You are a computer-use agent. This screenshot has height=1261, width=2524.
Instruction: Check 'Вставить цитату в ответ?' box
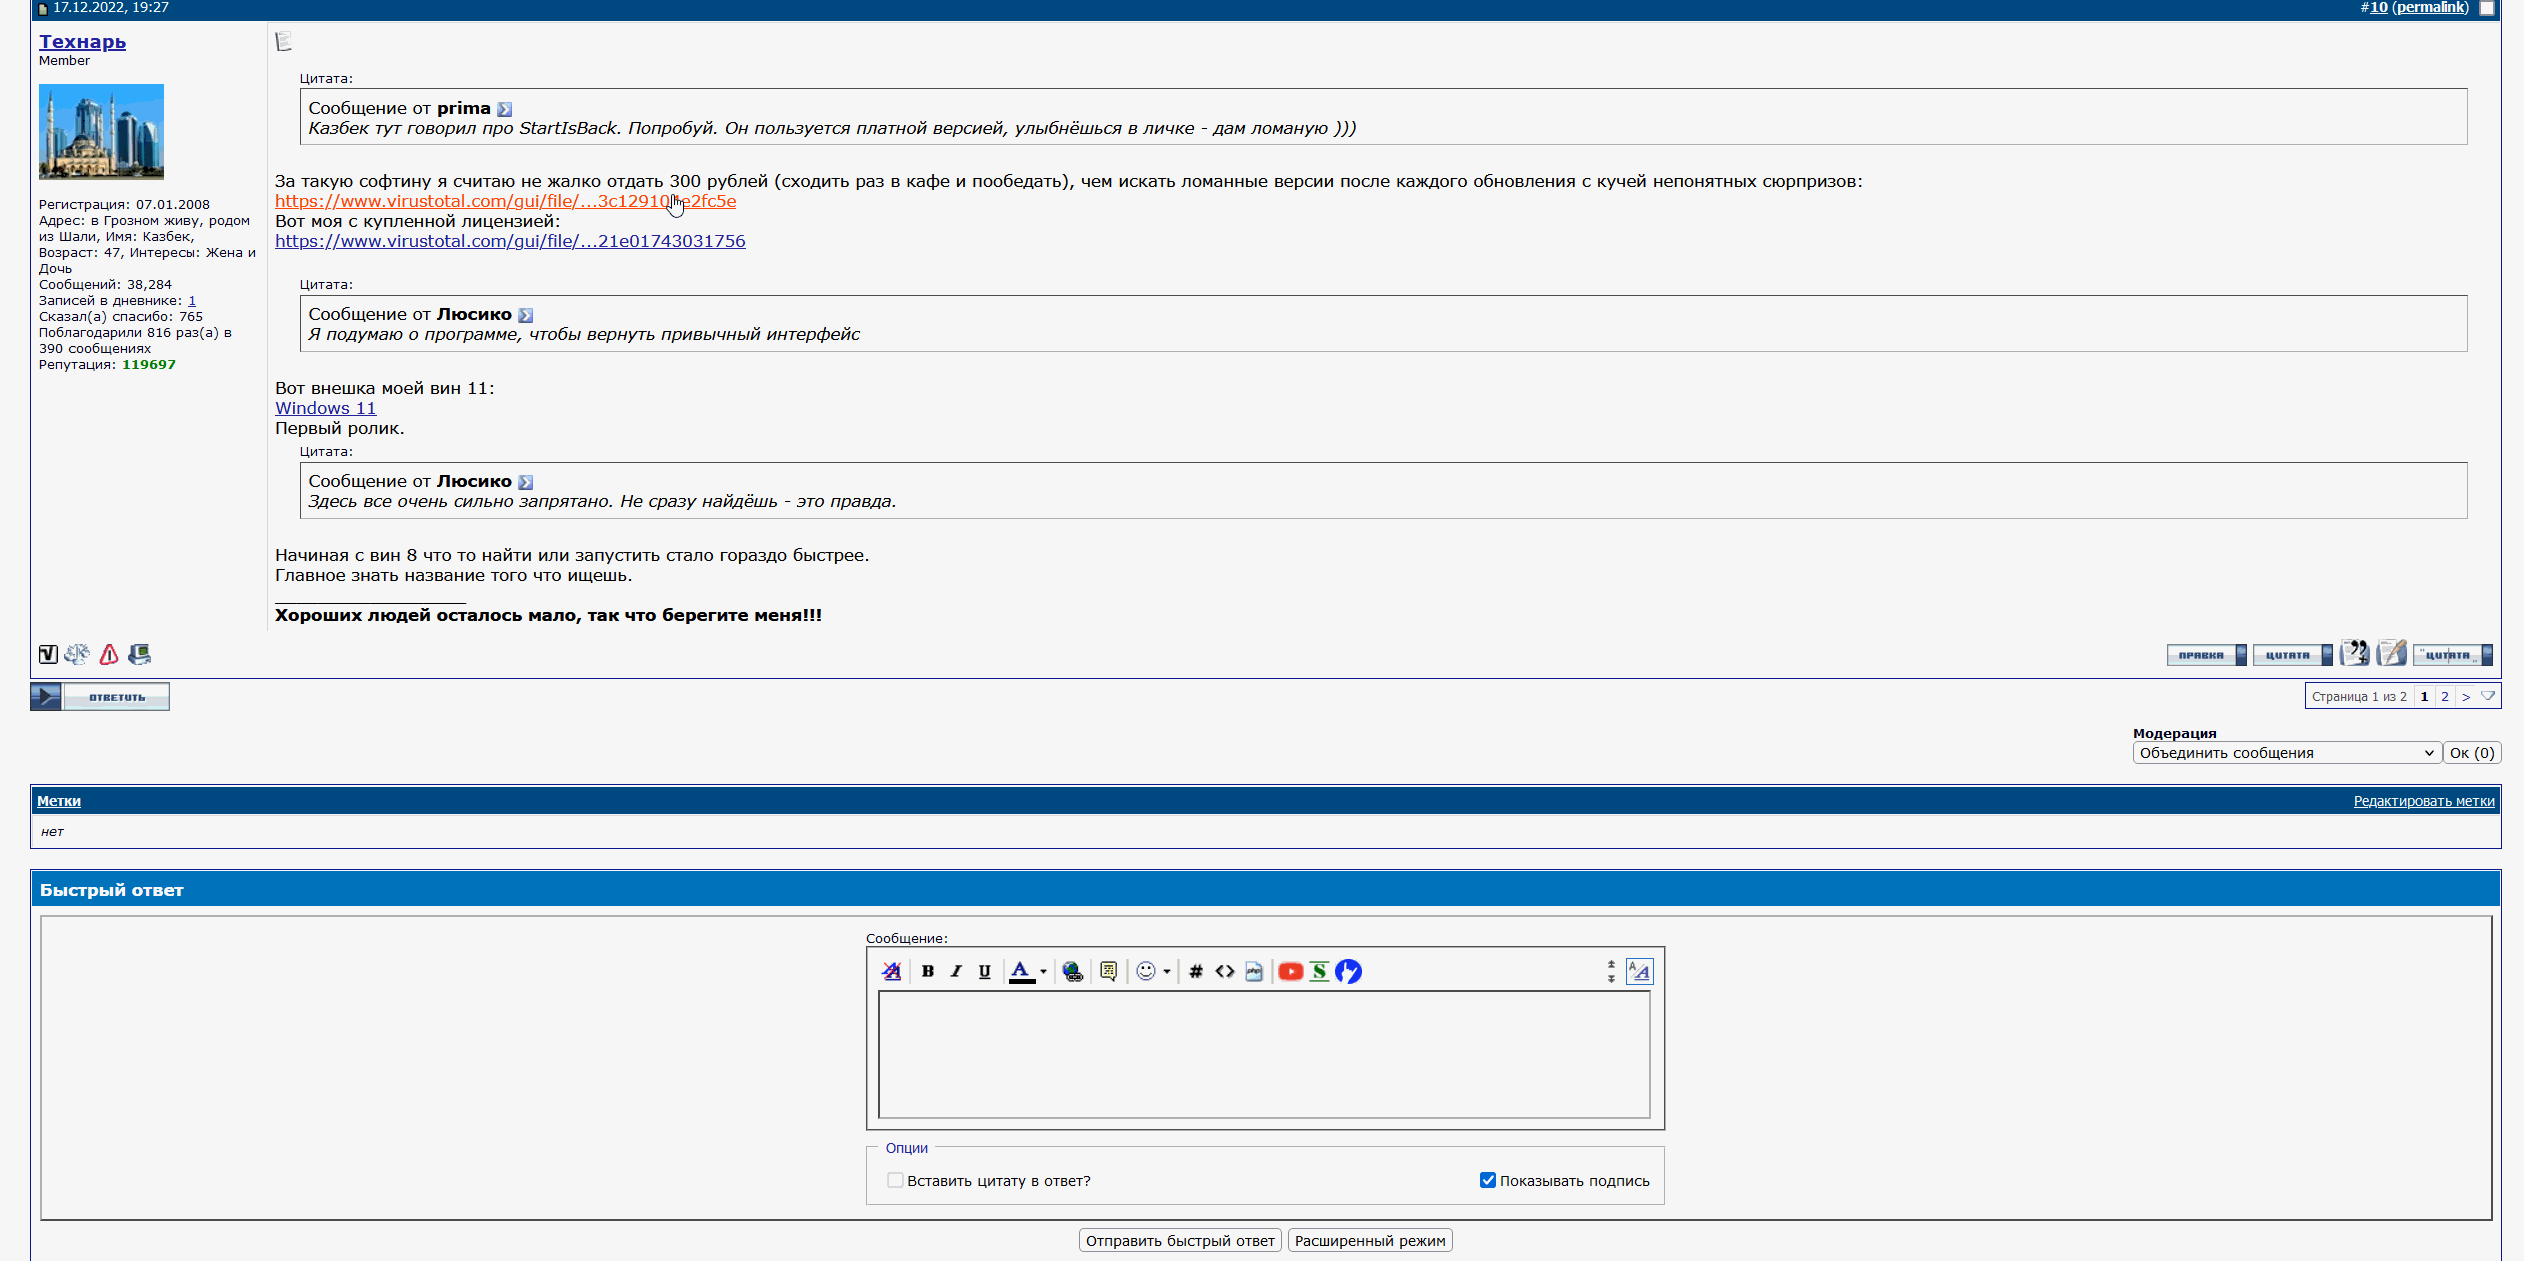(x=895, y=1180)
